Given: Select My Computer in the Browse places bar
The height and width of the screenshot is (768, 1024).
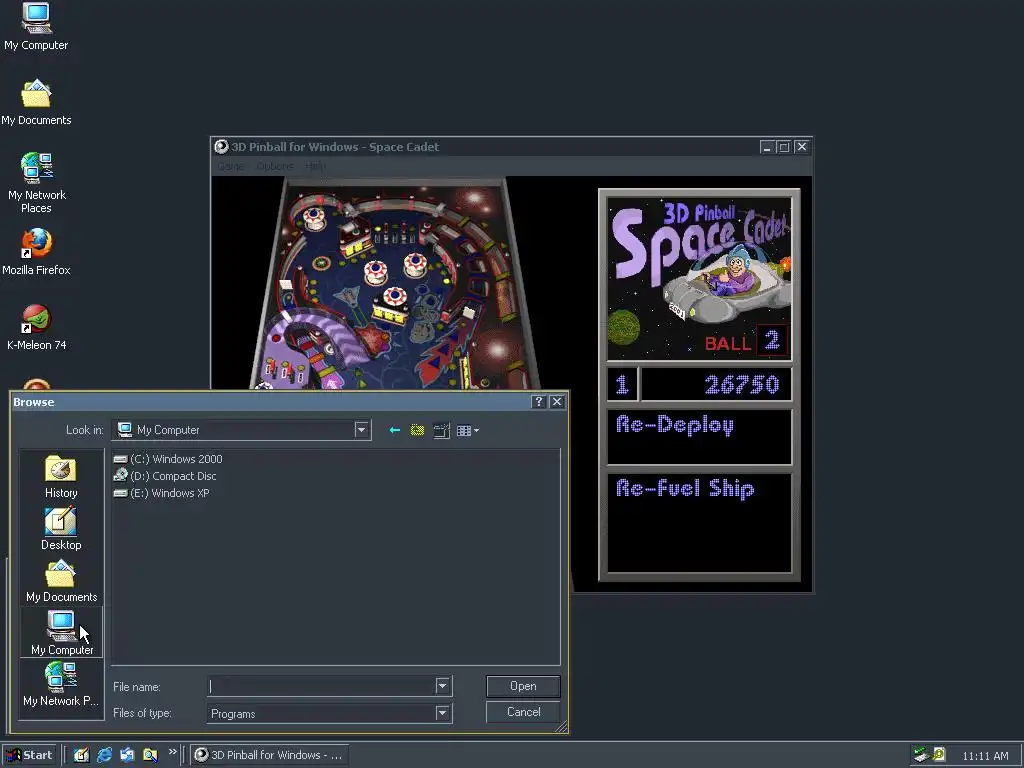Looking at the screenshot, I should [x=61, y=632].
